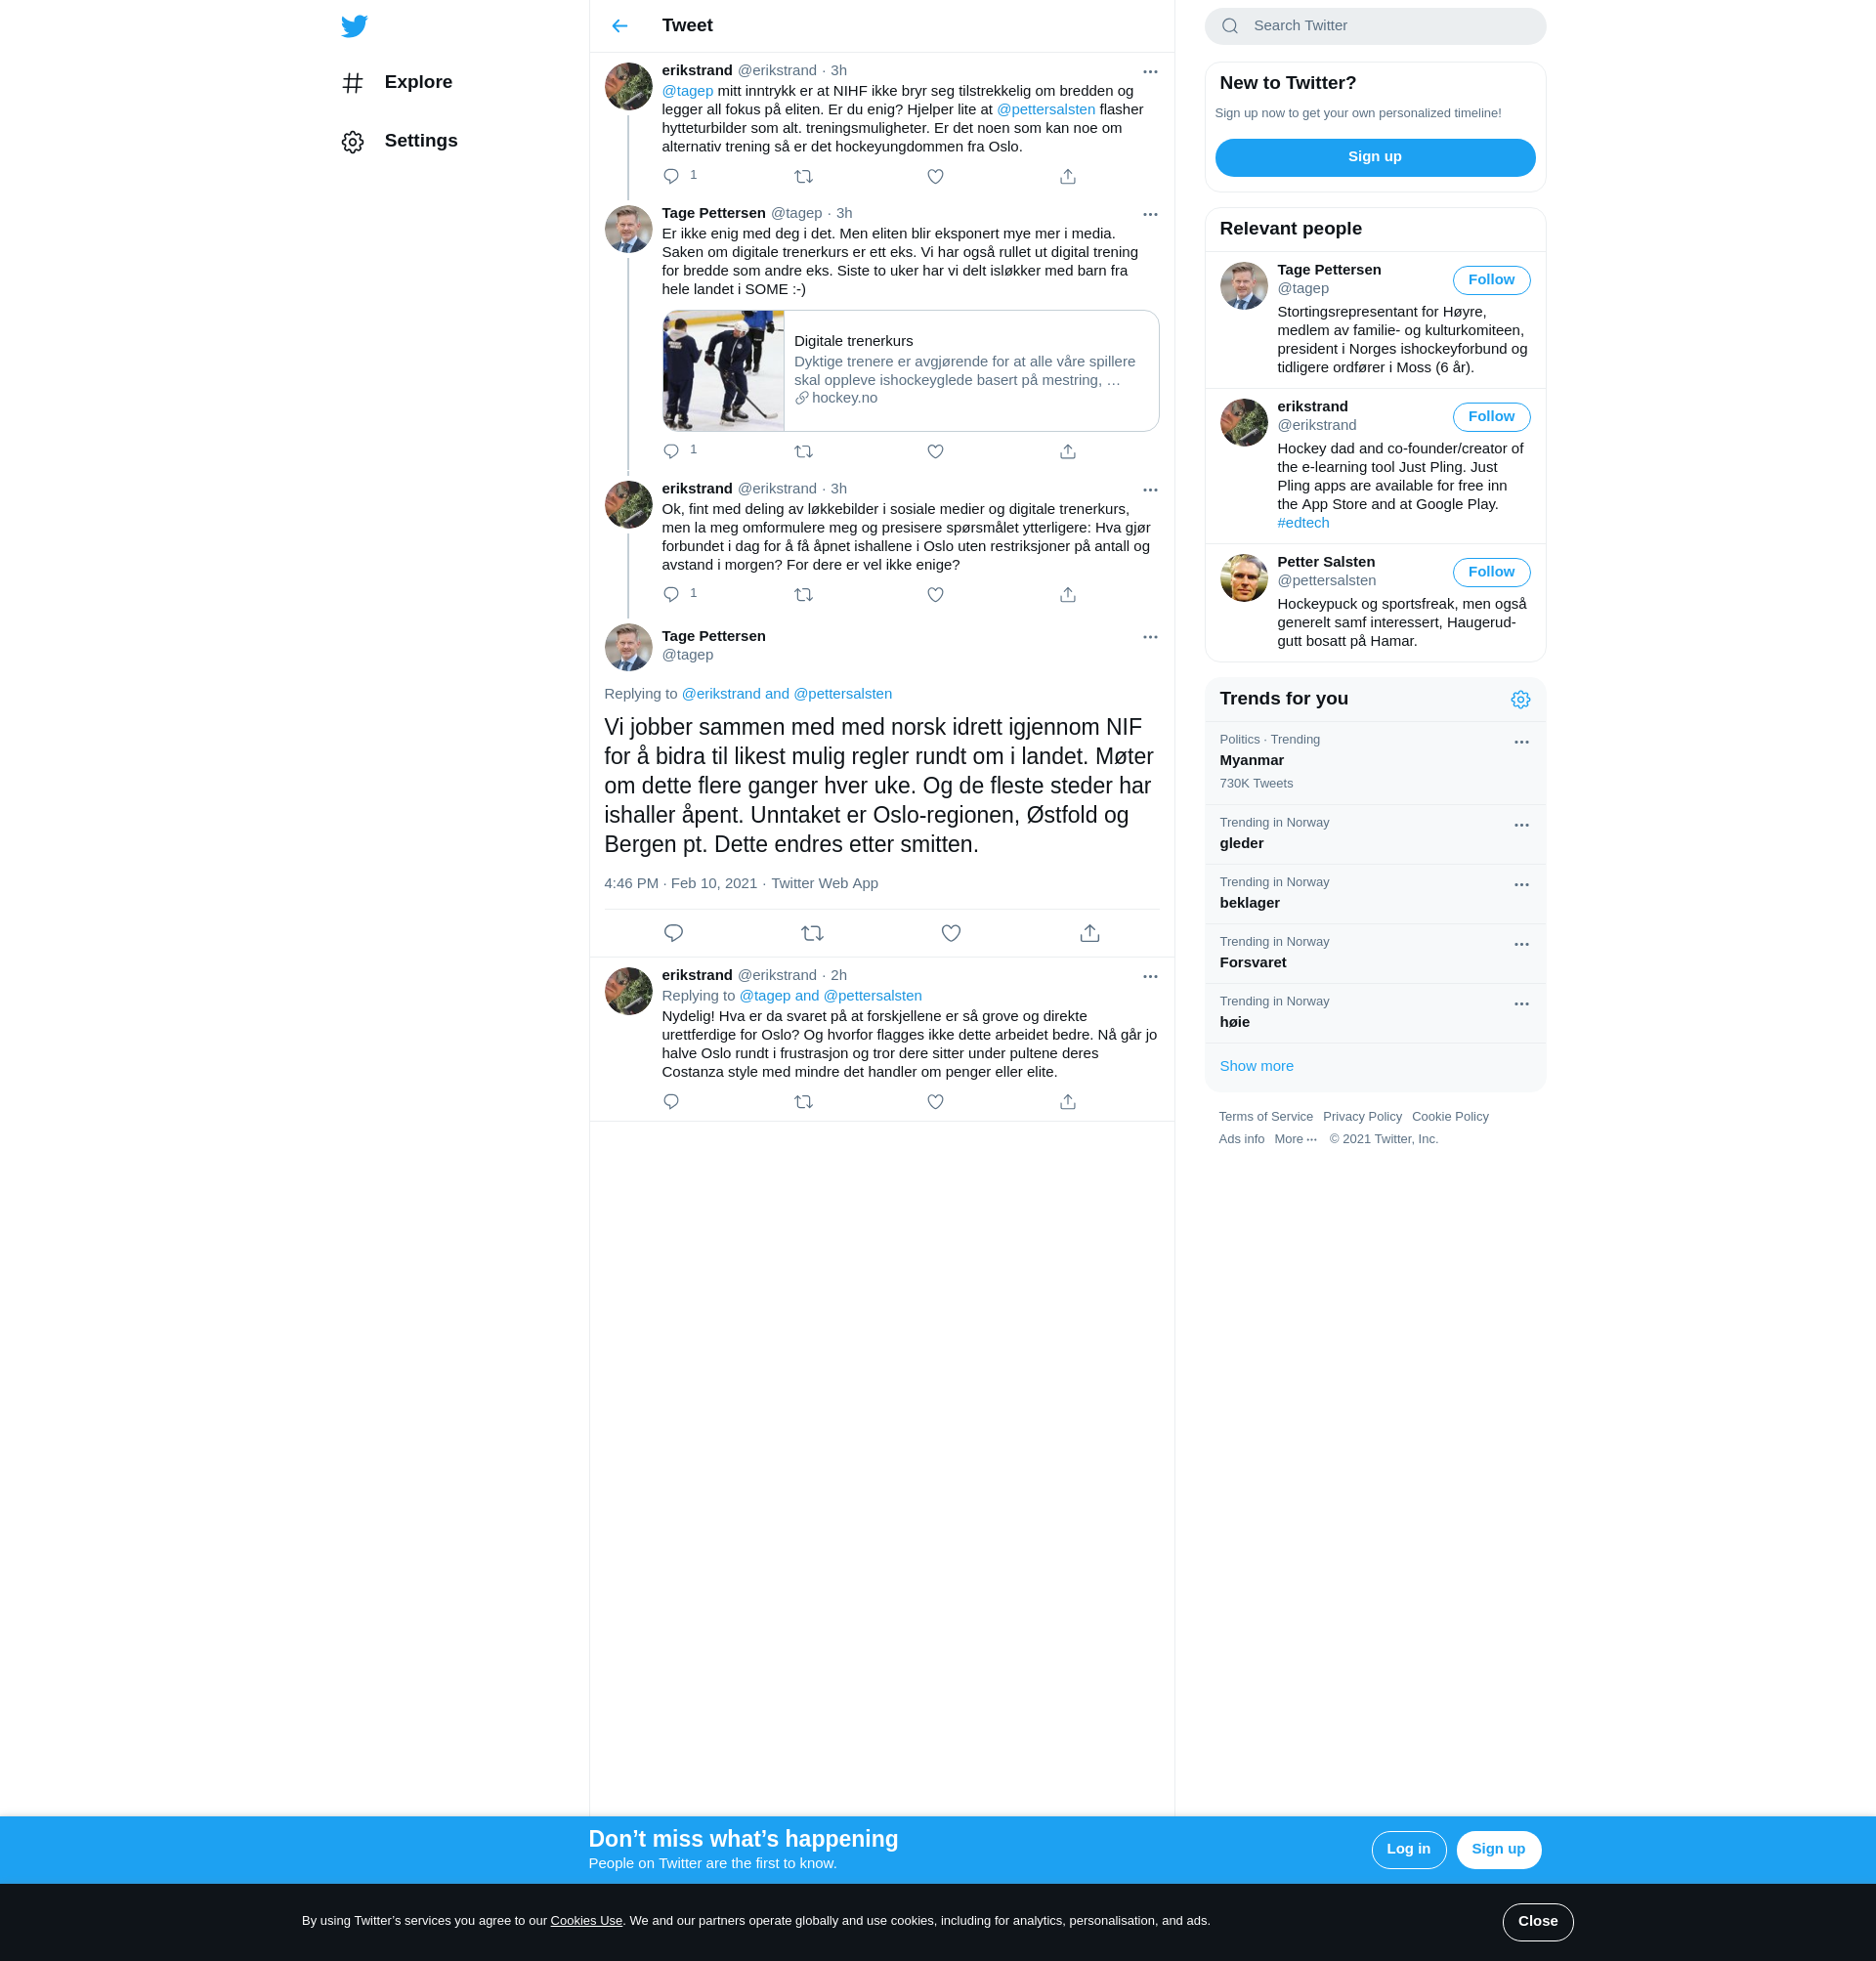Viewport: 1876px width, 1961px height.
Task: Like erikstrand's first tweet about NIHF
Action: point(935,176)
